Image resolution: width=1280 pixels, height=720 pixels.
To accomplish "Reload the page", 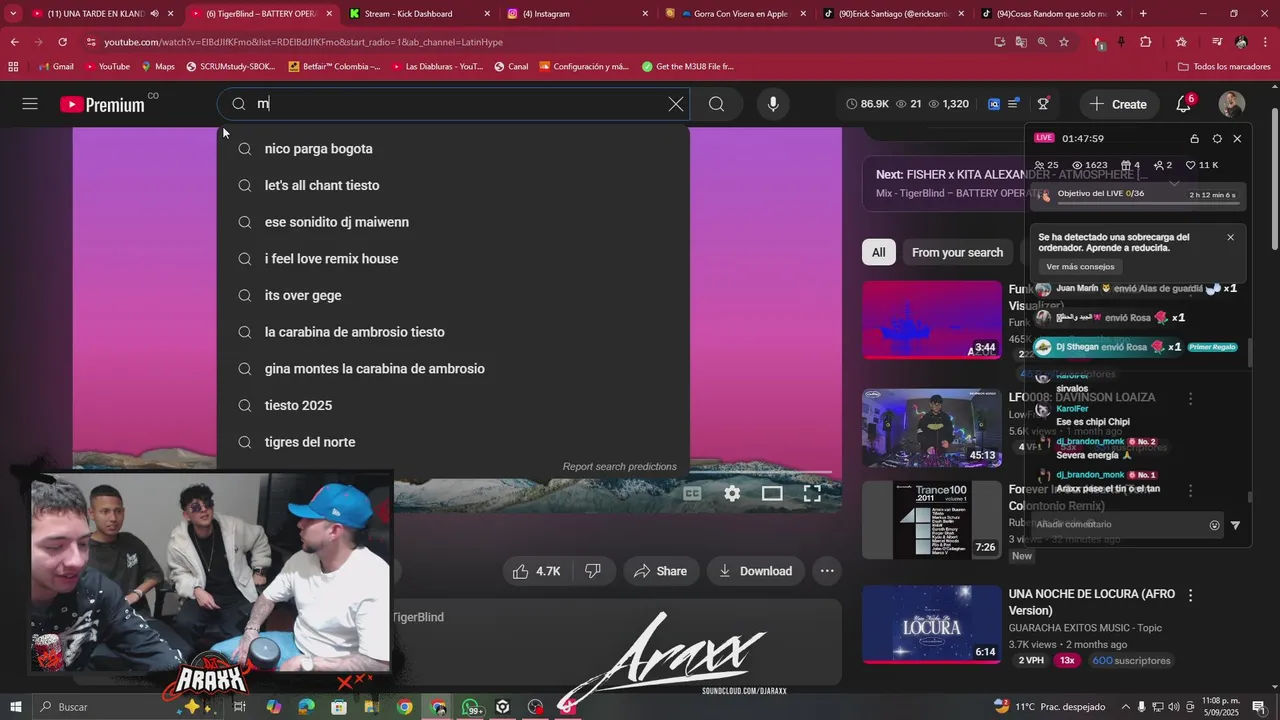I will point(62,42).
